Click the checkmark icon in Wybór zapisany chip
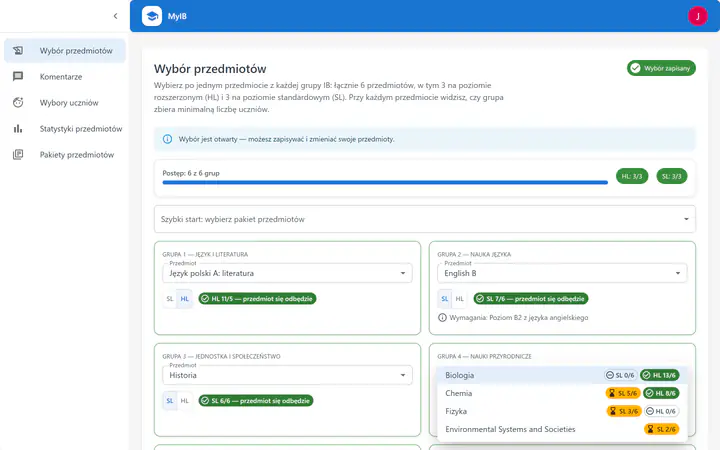 point(636,68)
